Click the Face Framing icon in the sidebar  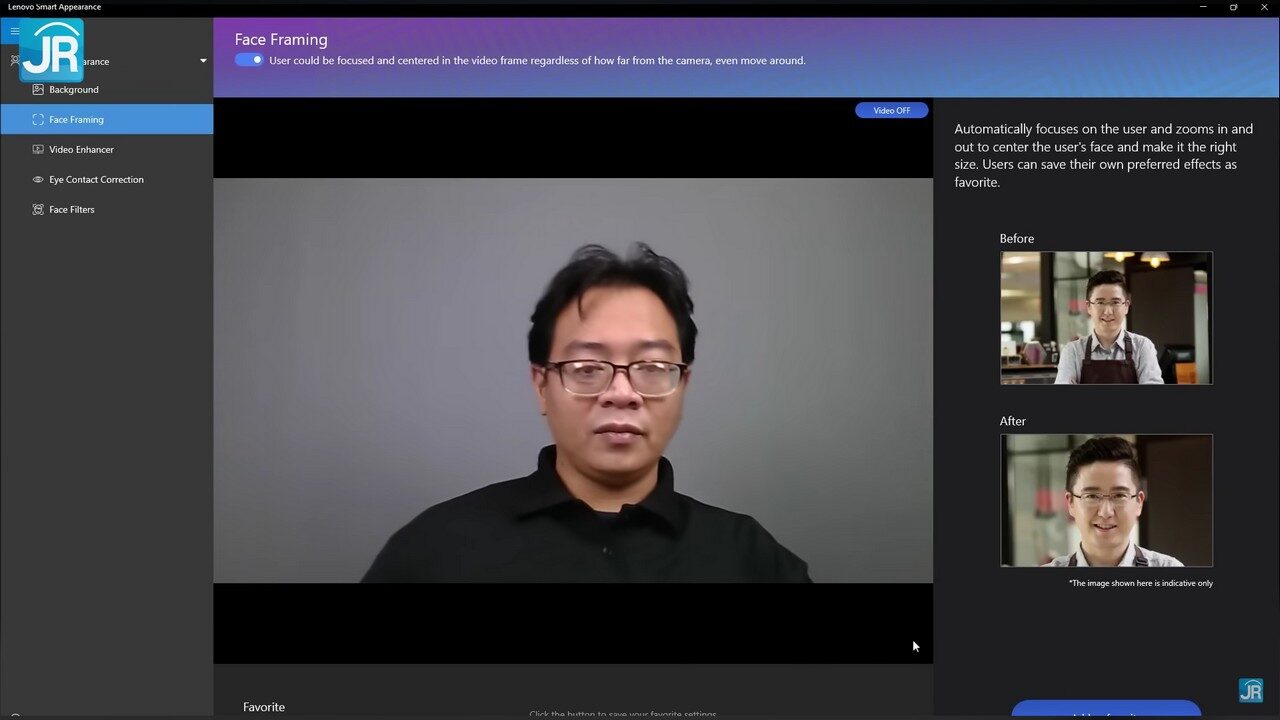[38, 119]
